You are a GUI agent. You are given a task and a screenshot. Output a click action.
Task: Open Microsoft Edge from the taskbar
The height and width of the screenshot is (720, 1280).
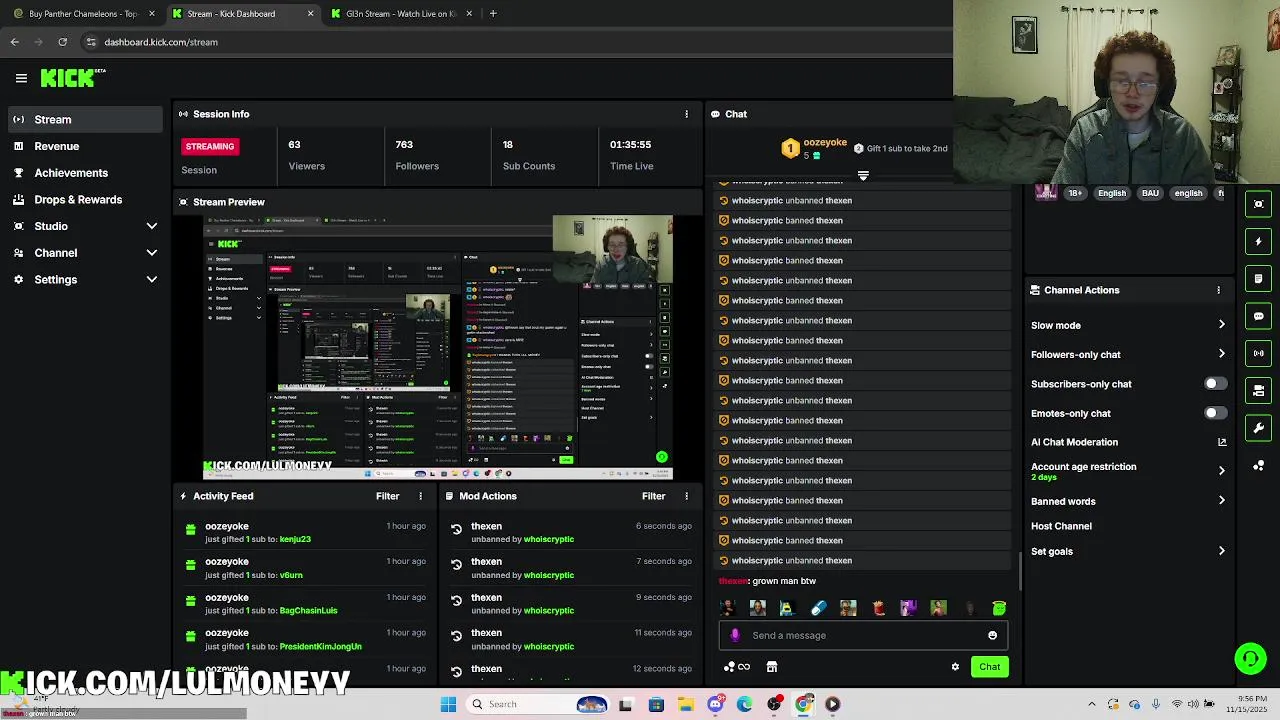coord(744,704)
